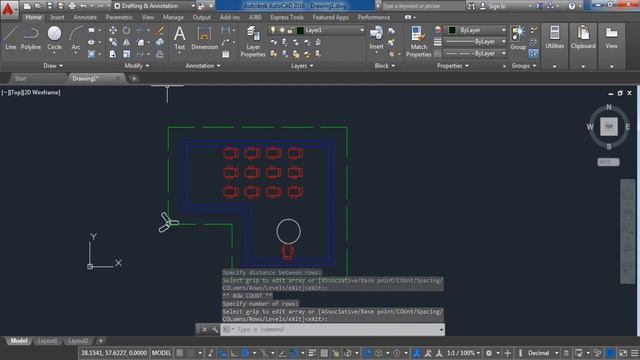Click the command line input field
640x360 pixels.
point(332,329)
